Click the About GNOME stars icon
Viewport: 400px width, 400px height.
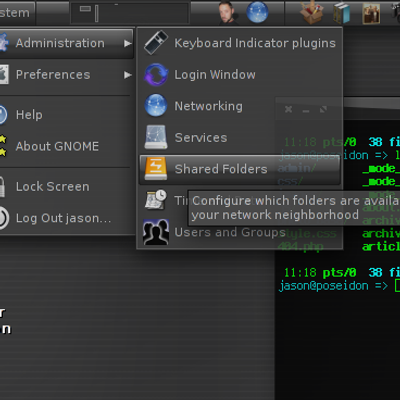pos(3,146)
